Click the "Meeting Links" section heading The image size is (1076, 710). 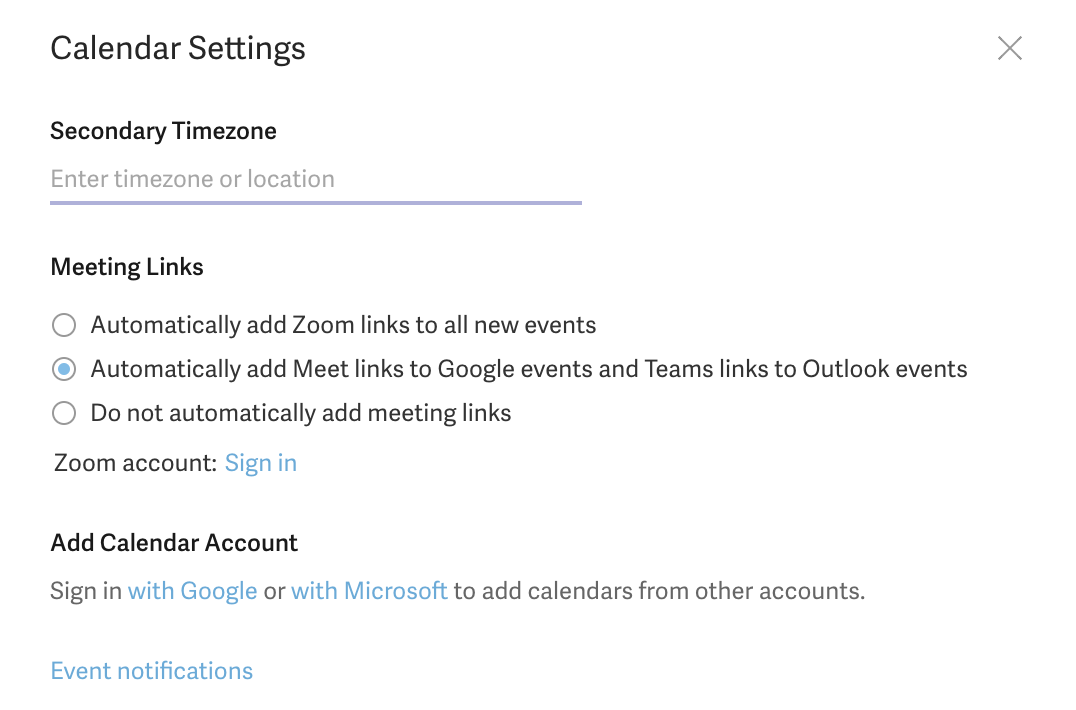pyautogui.click(x=127, y=268)
